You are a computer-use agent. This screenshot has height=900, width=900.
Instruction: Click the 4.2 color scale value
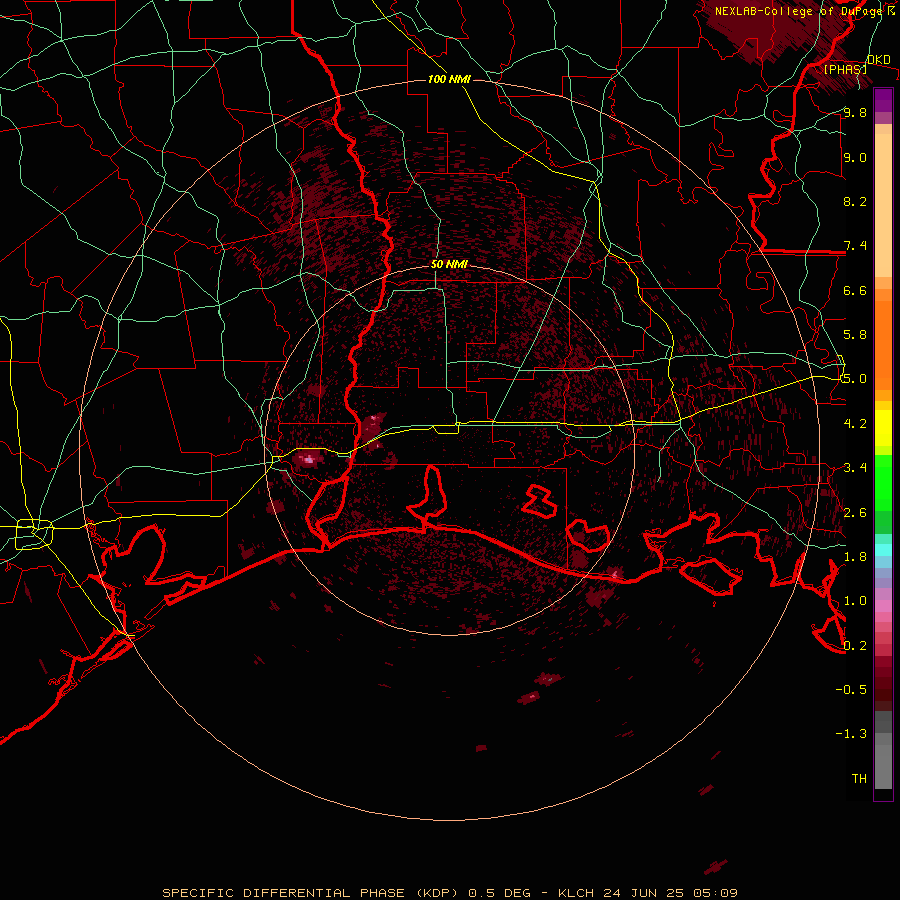[855, 424]
